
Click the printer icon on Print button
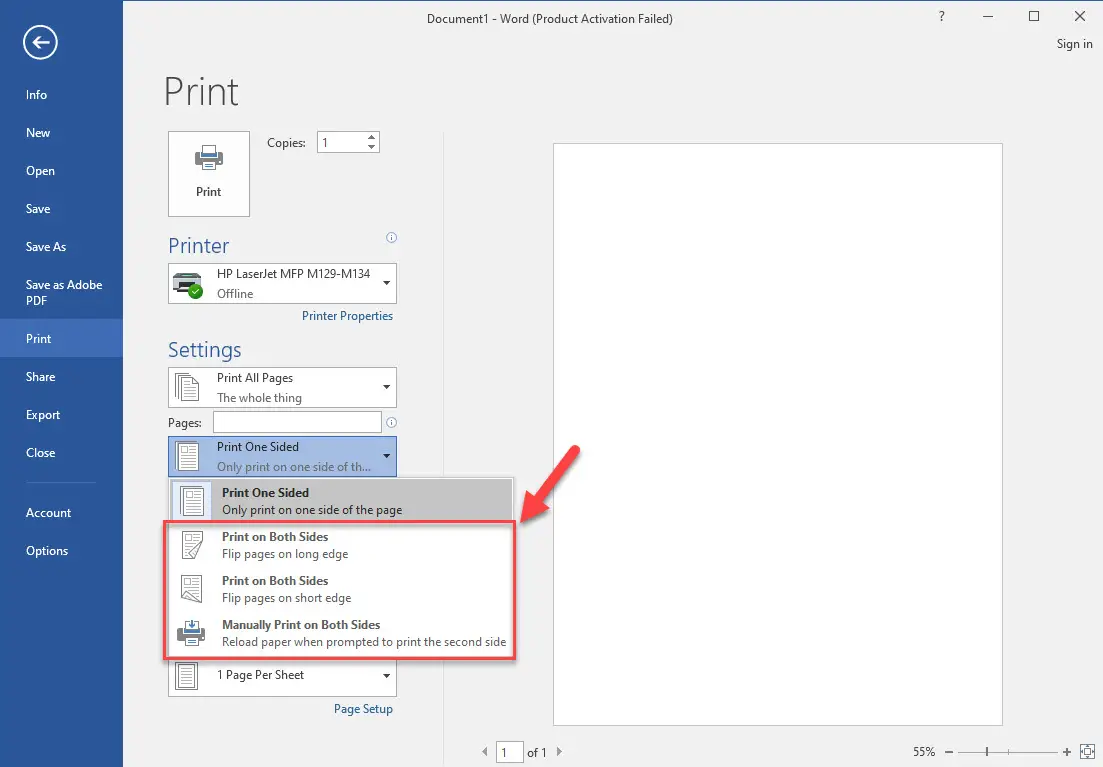209,158
